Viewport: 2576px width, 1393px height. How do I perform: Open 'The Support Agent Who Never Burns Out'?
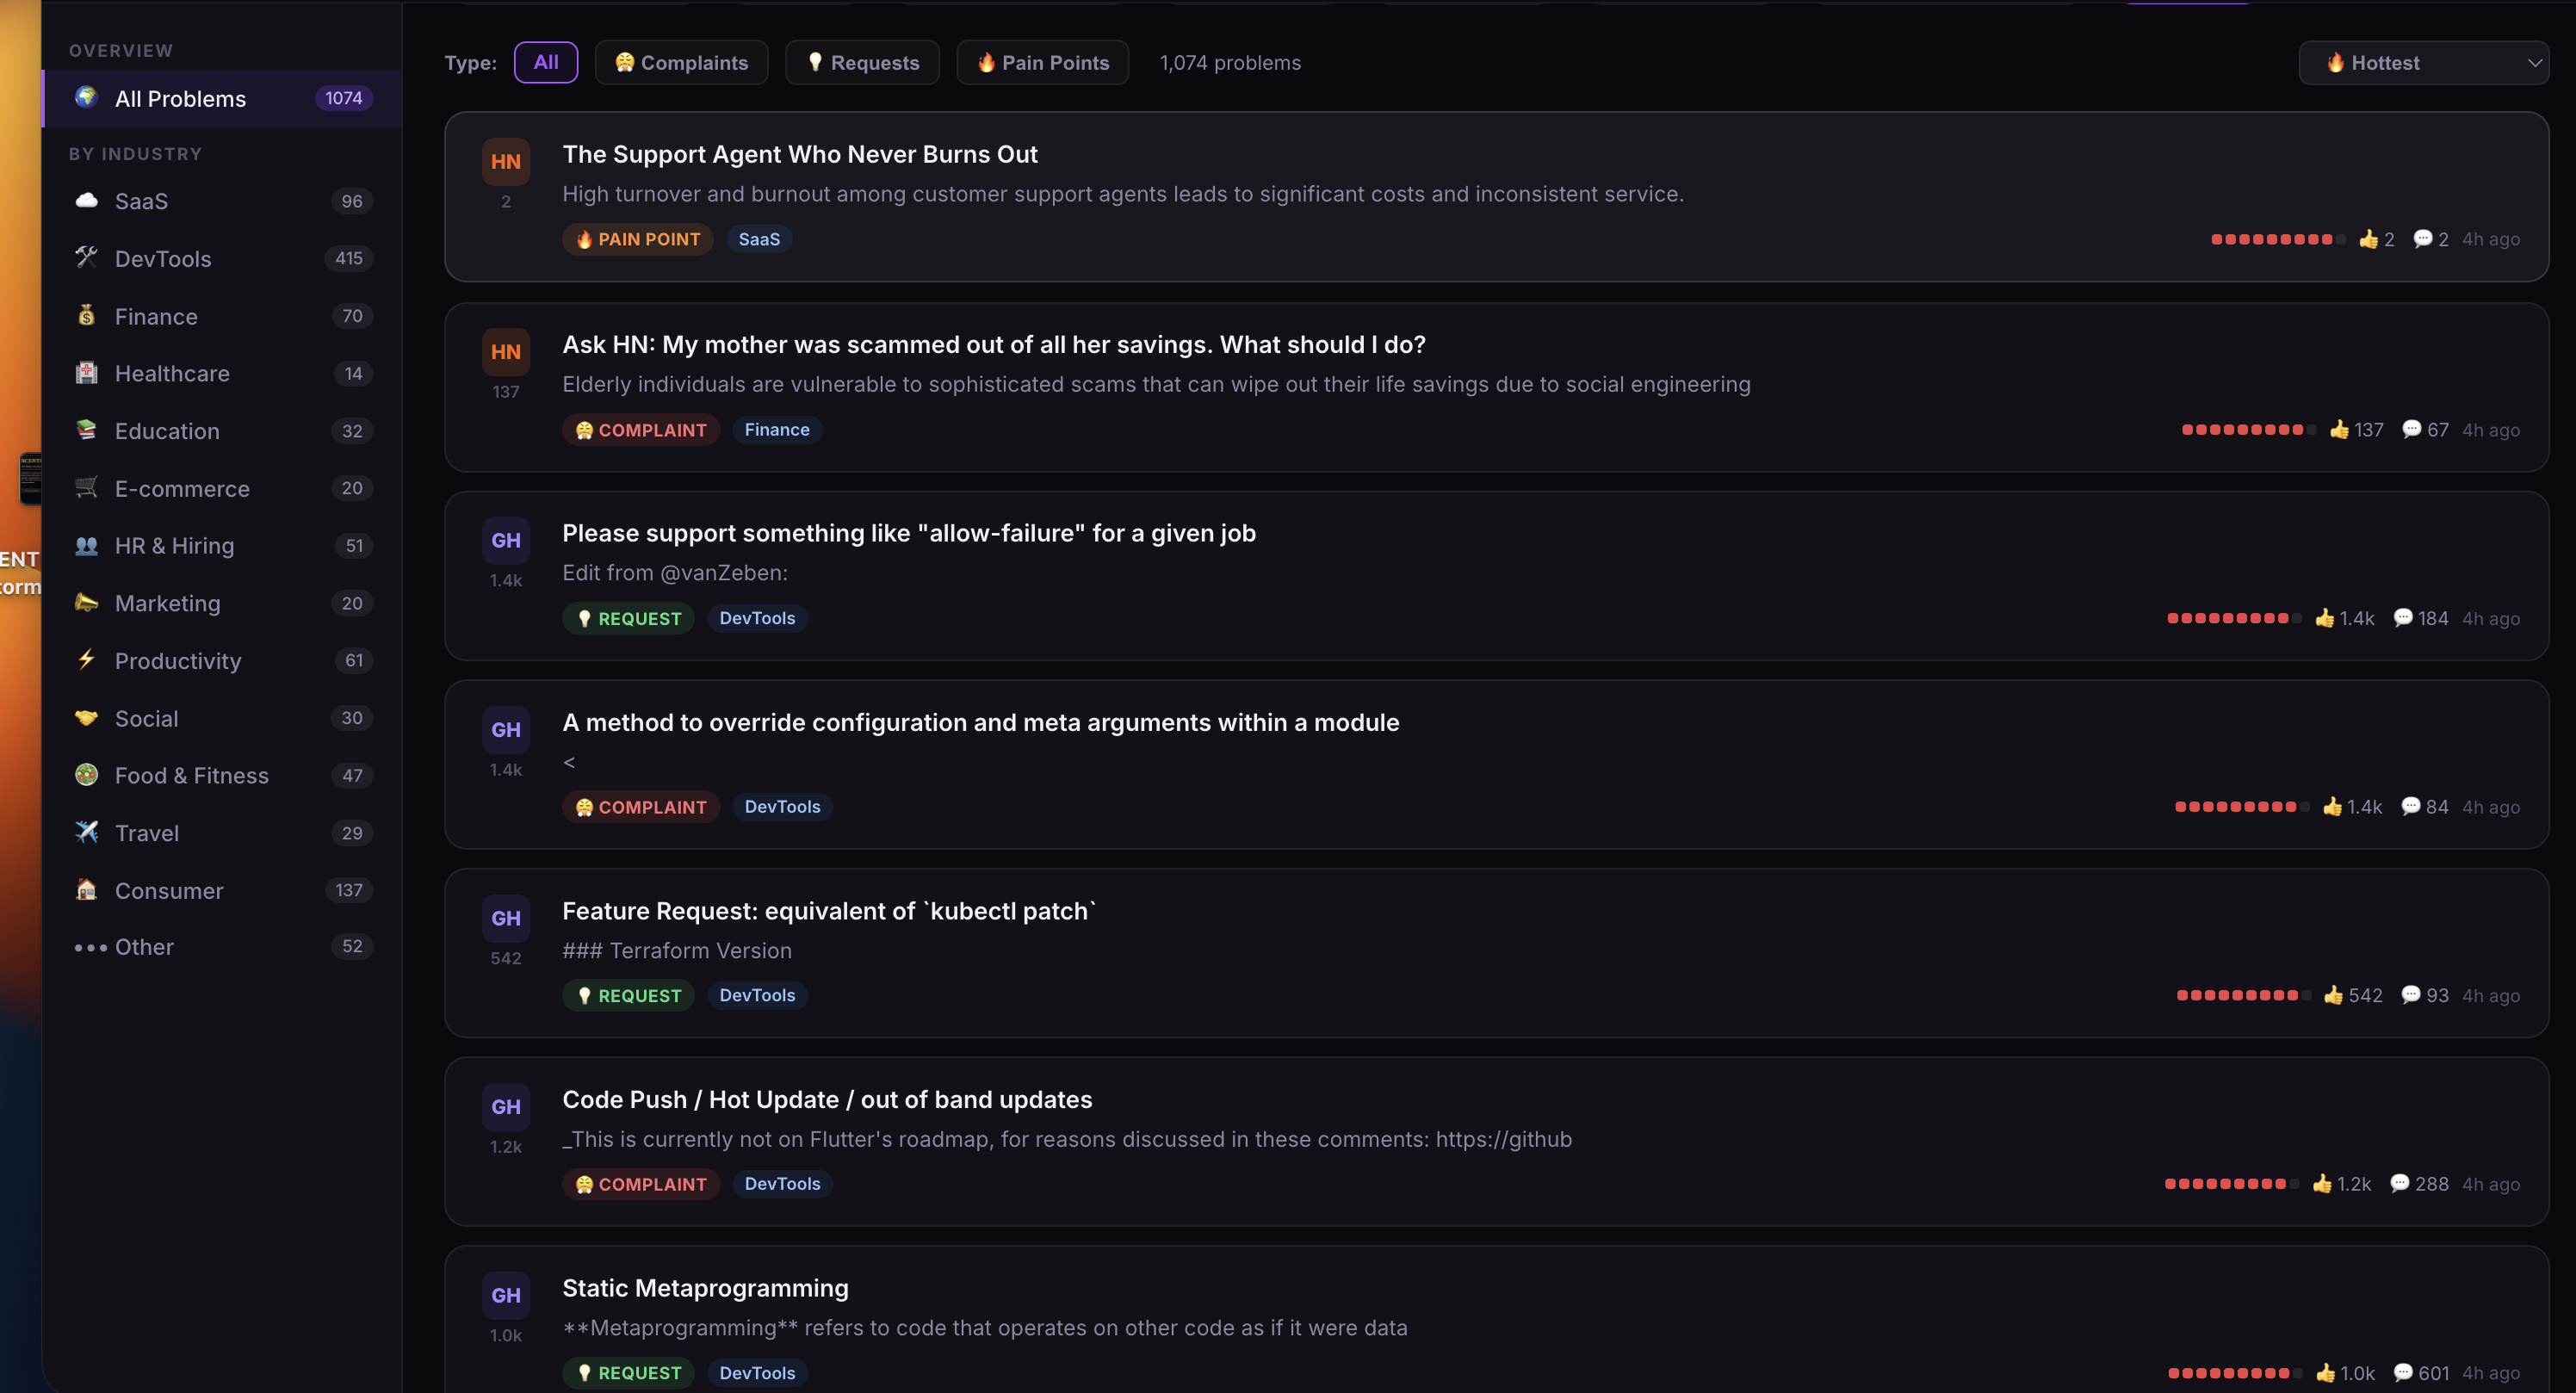800,154
